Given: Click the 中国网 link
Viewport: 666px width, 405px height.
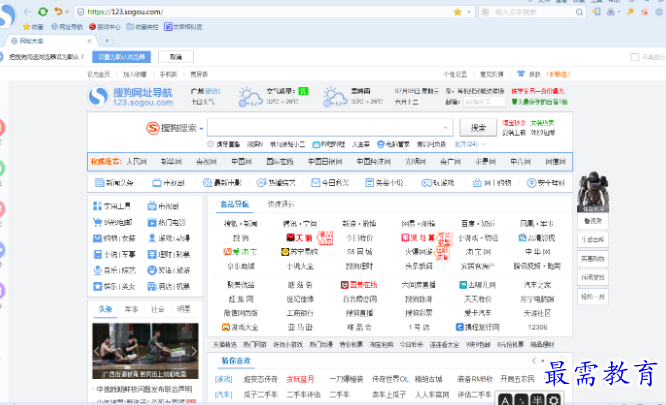Looking at the screenshot, I should tap(242, 162).
